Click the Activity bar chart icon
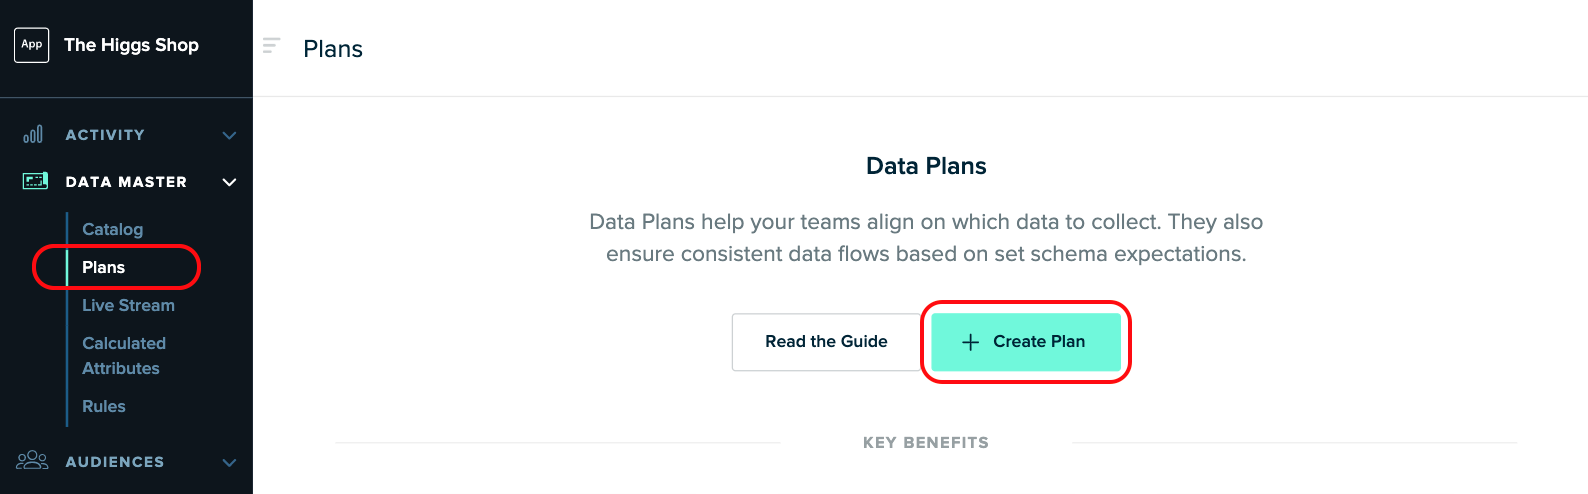 pyautogui.click(x=33, y=134)
